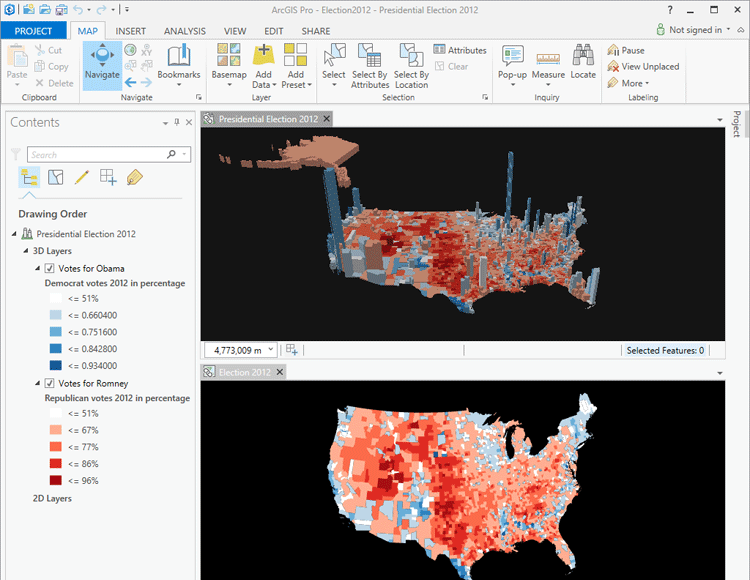Select the 2D Layers group row
Screen dimensions: 750x580
52,498
